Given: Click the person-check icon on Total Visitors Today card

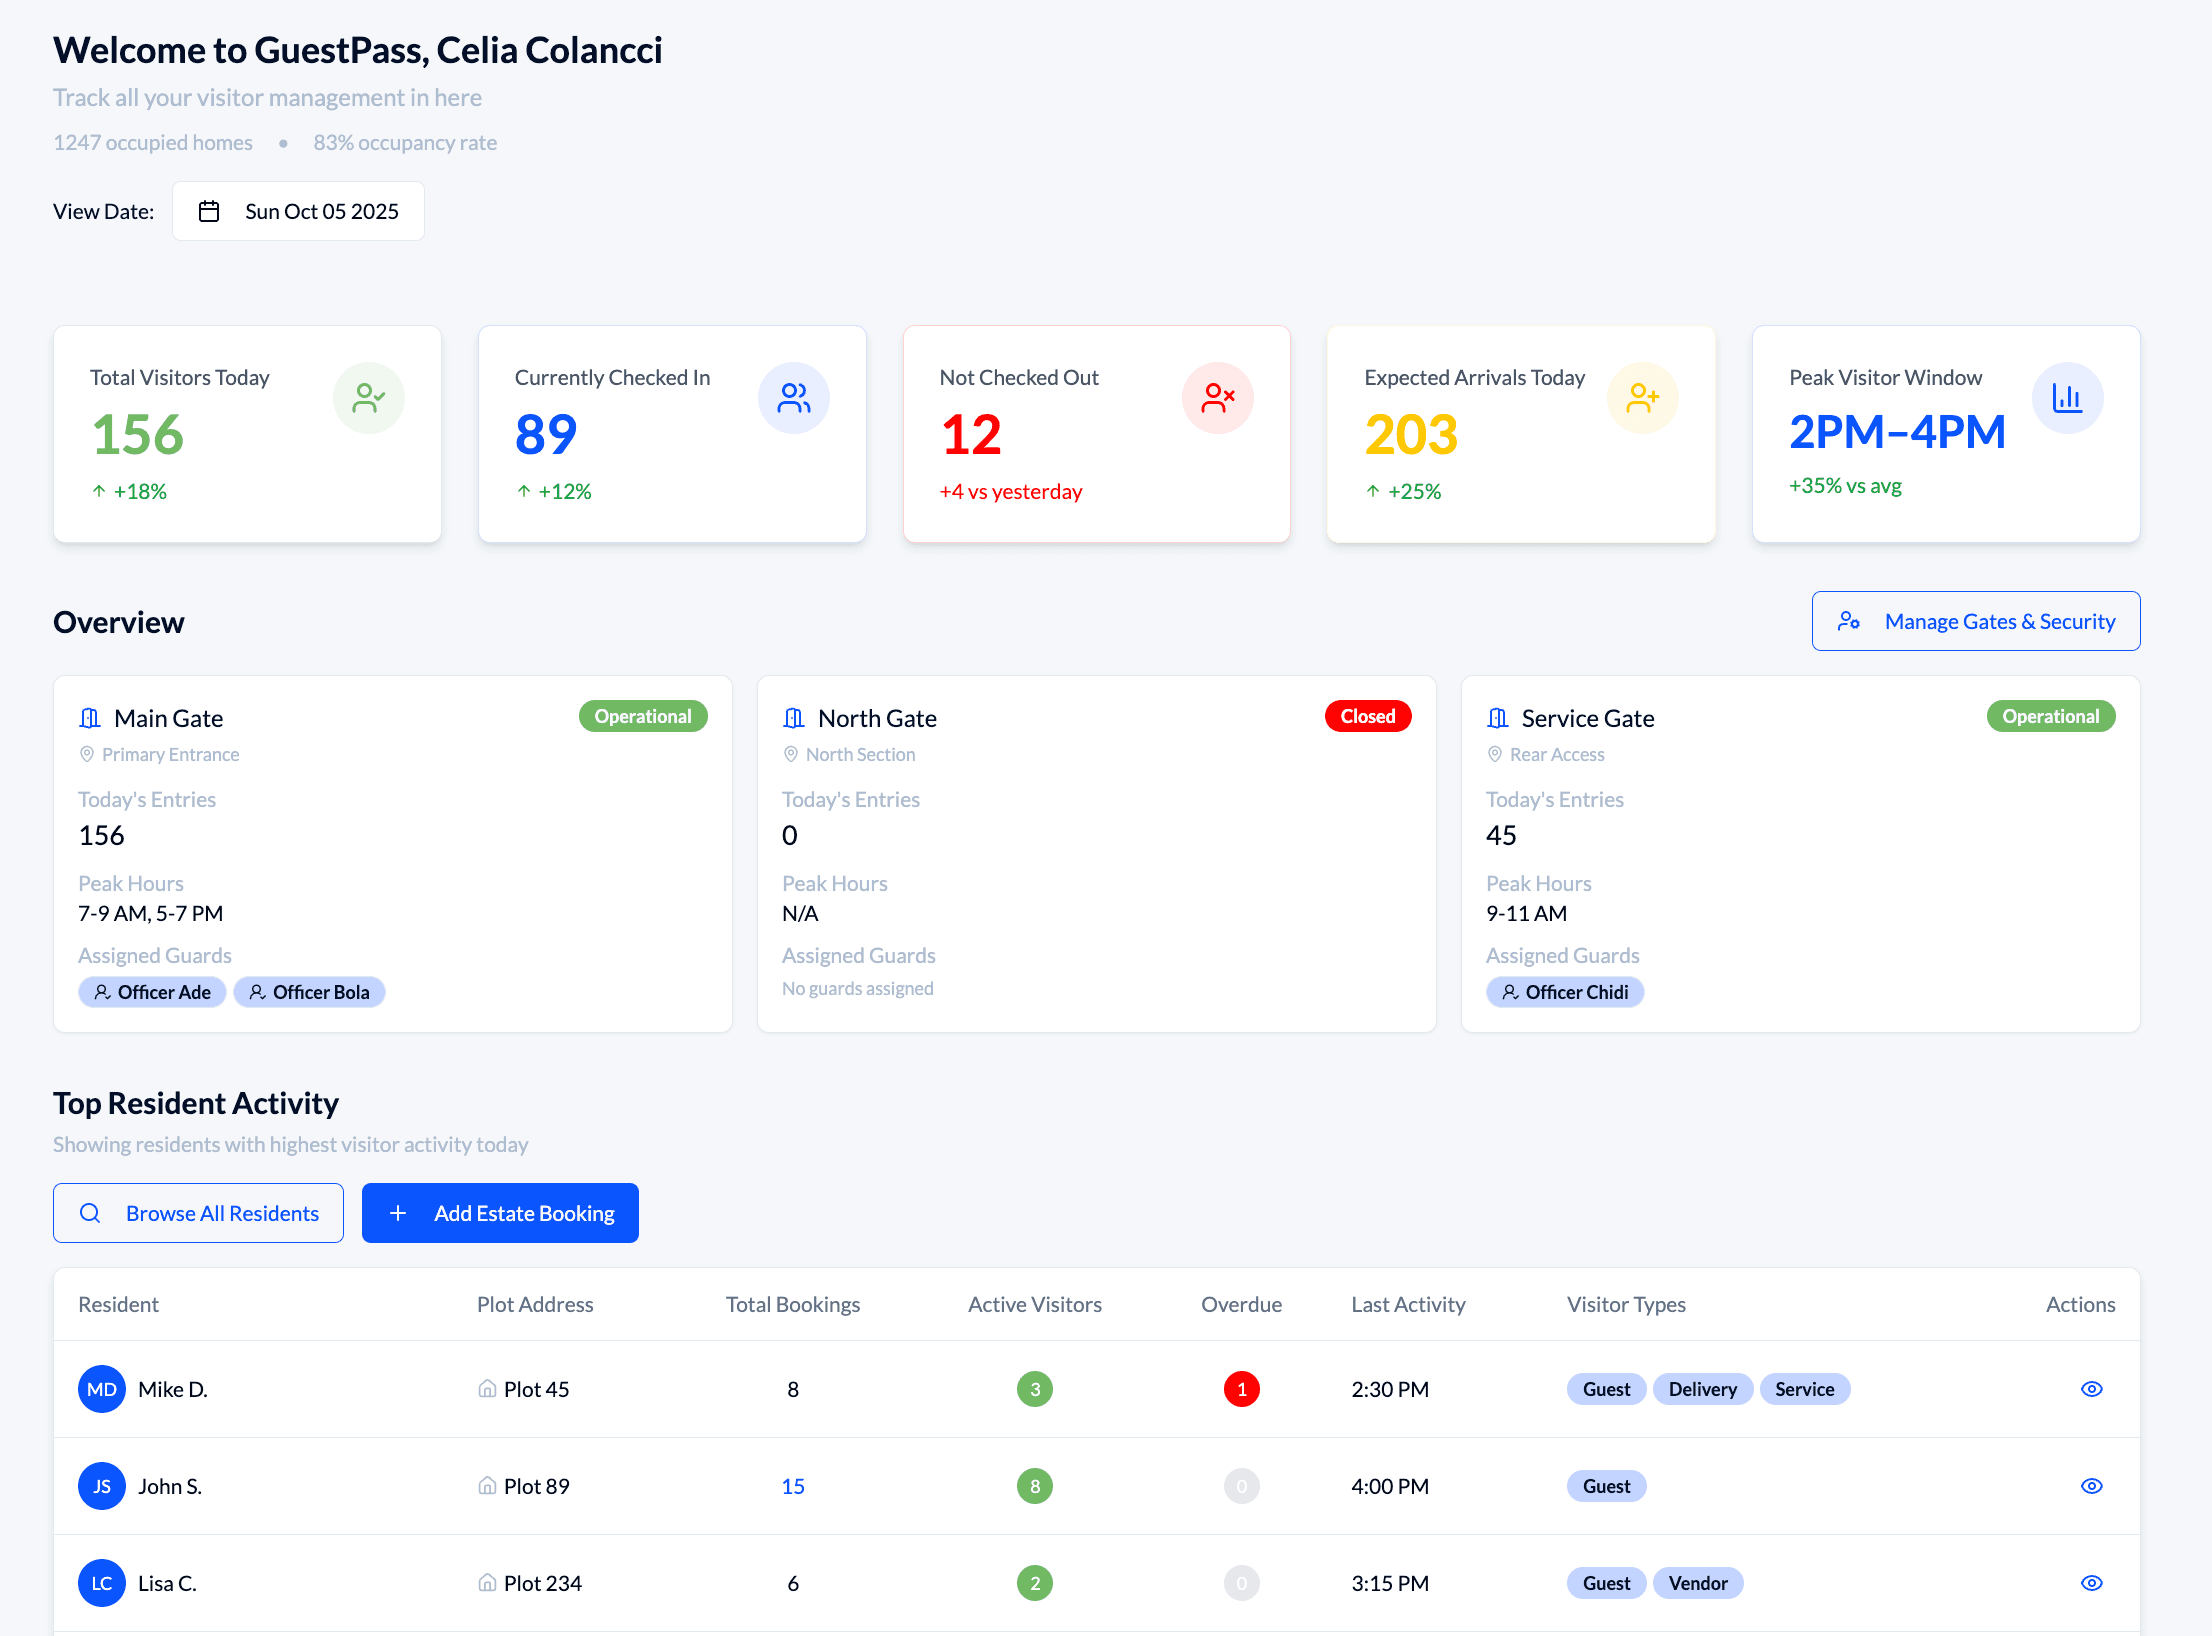Looking at the screenshot, I should pos(369,397).
